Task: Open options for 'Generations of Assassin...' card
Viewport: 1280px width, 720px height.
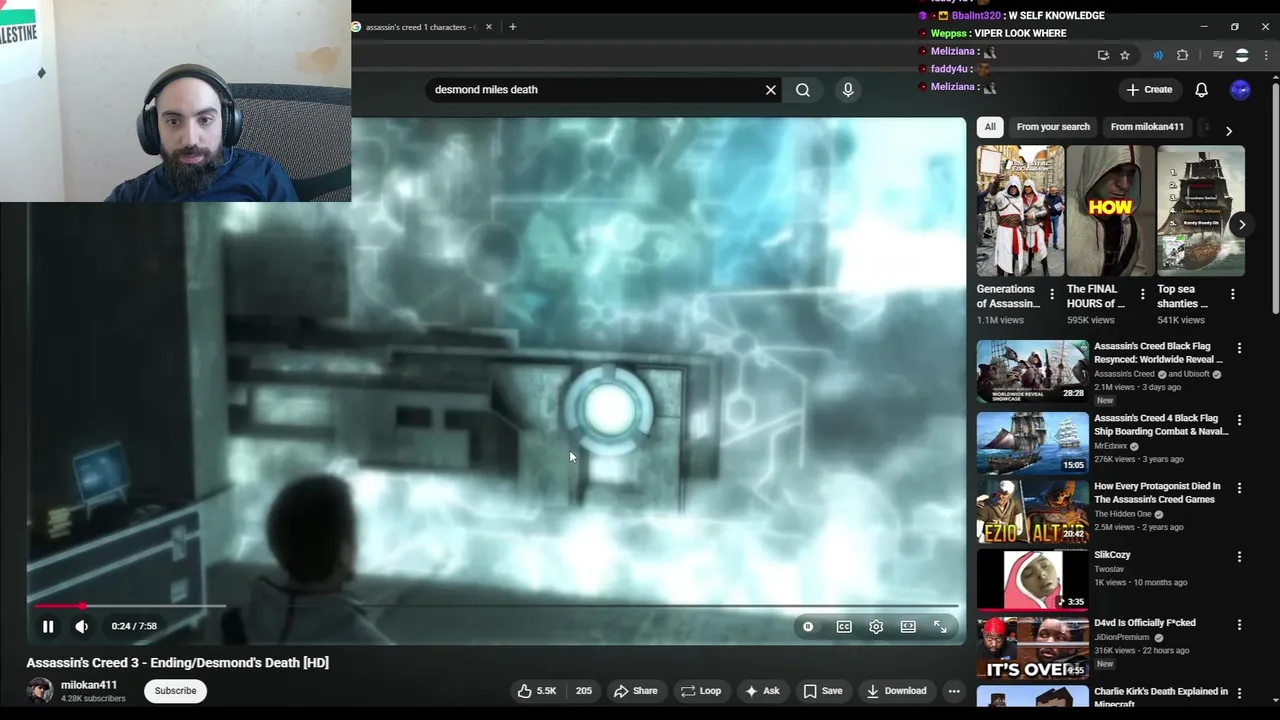Action: 1051,295
